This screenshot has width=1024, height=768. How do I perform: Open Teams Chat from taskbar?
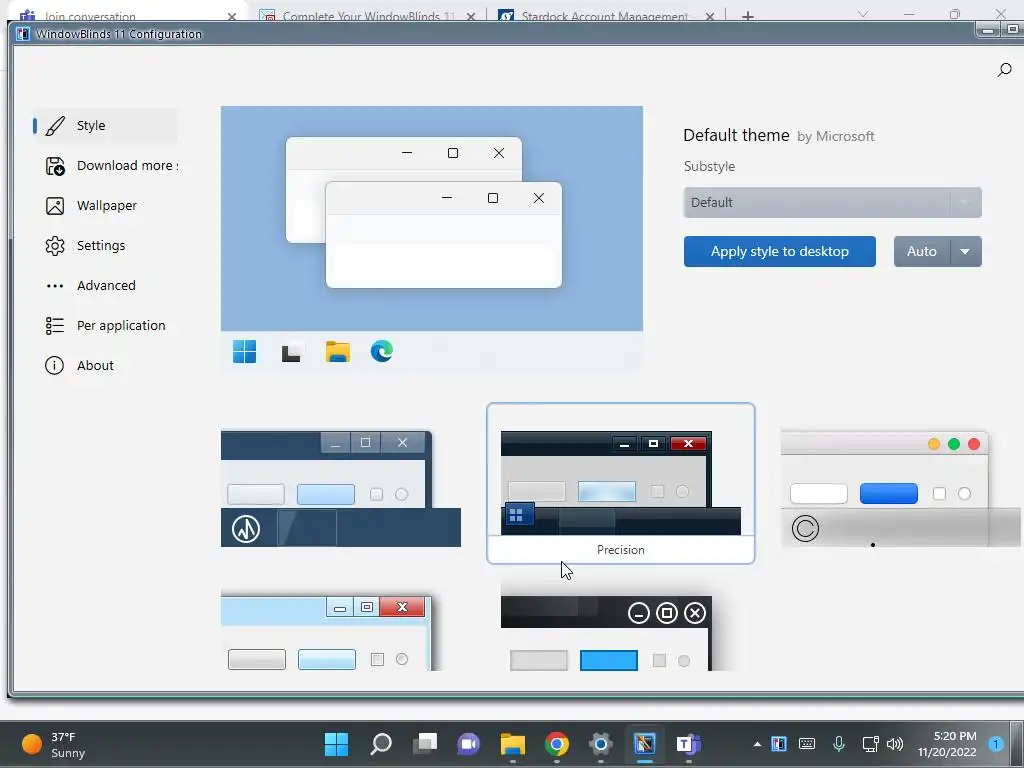(x=468, y=744)
